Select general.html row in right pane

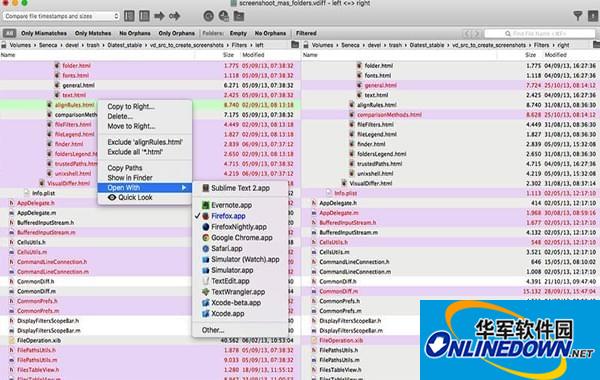click(x=451, y=85)
